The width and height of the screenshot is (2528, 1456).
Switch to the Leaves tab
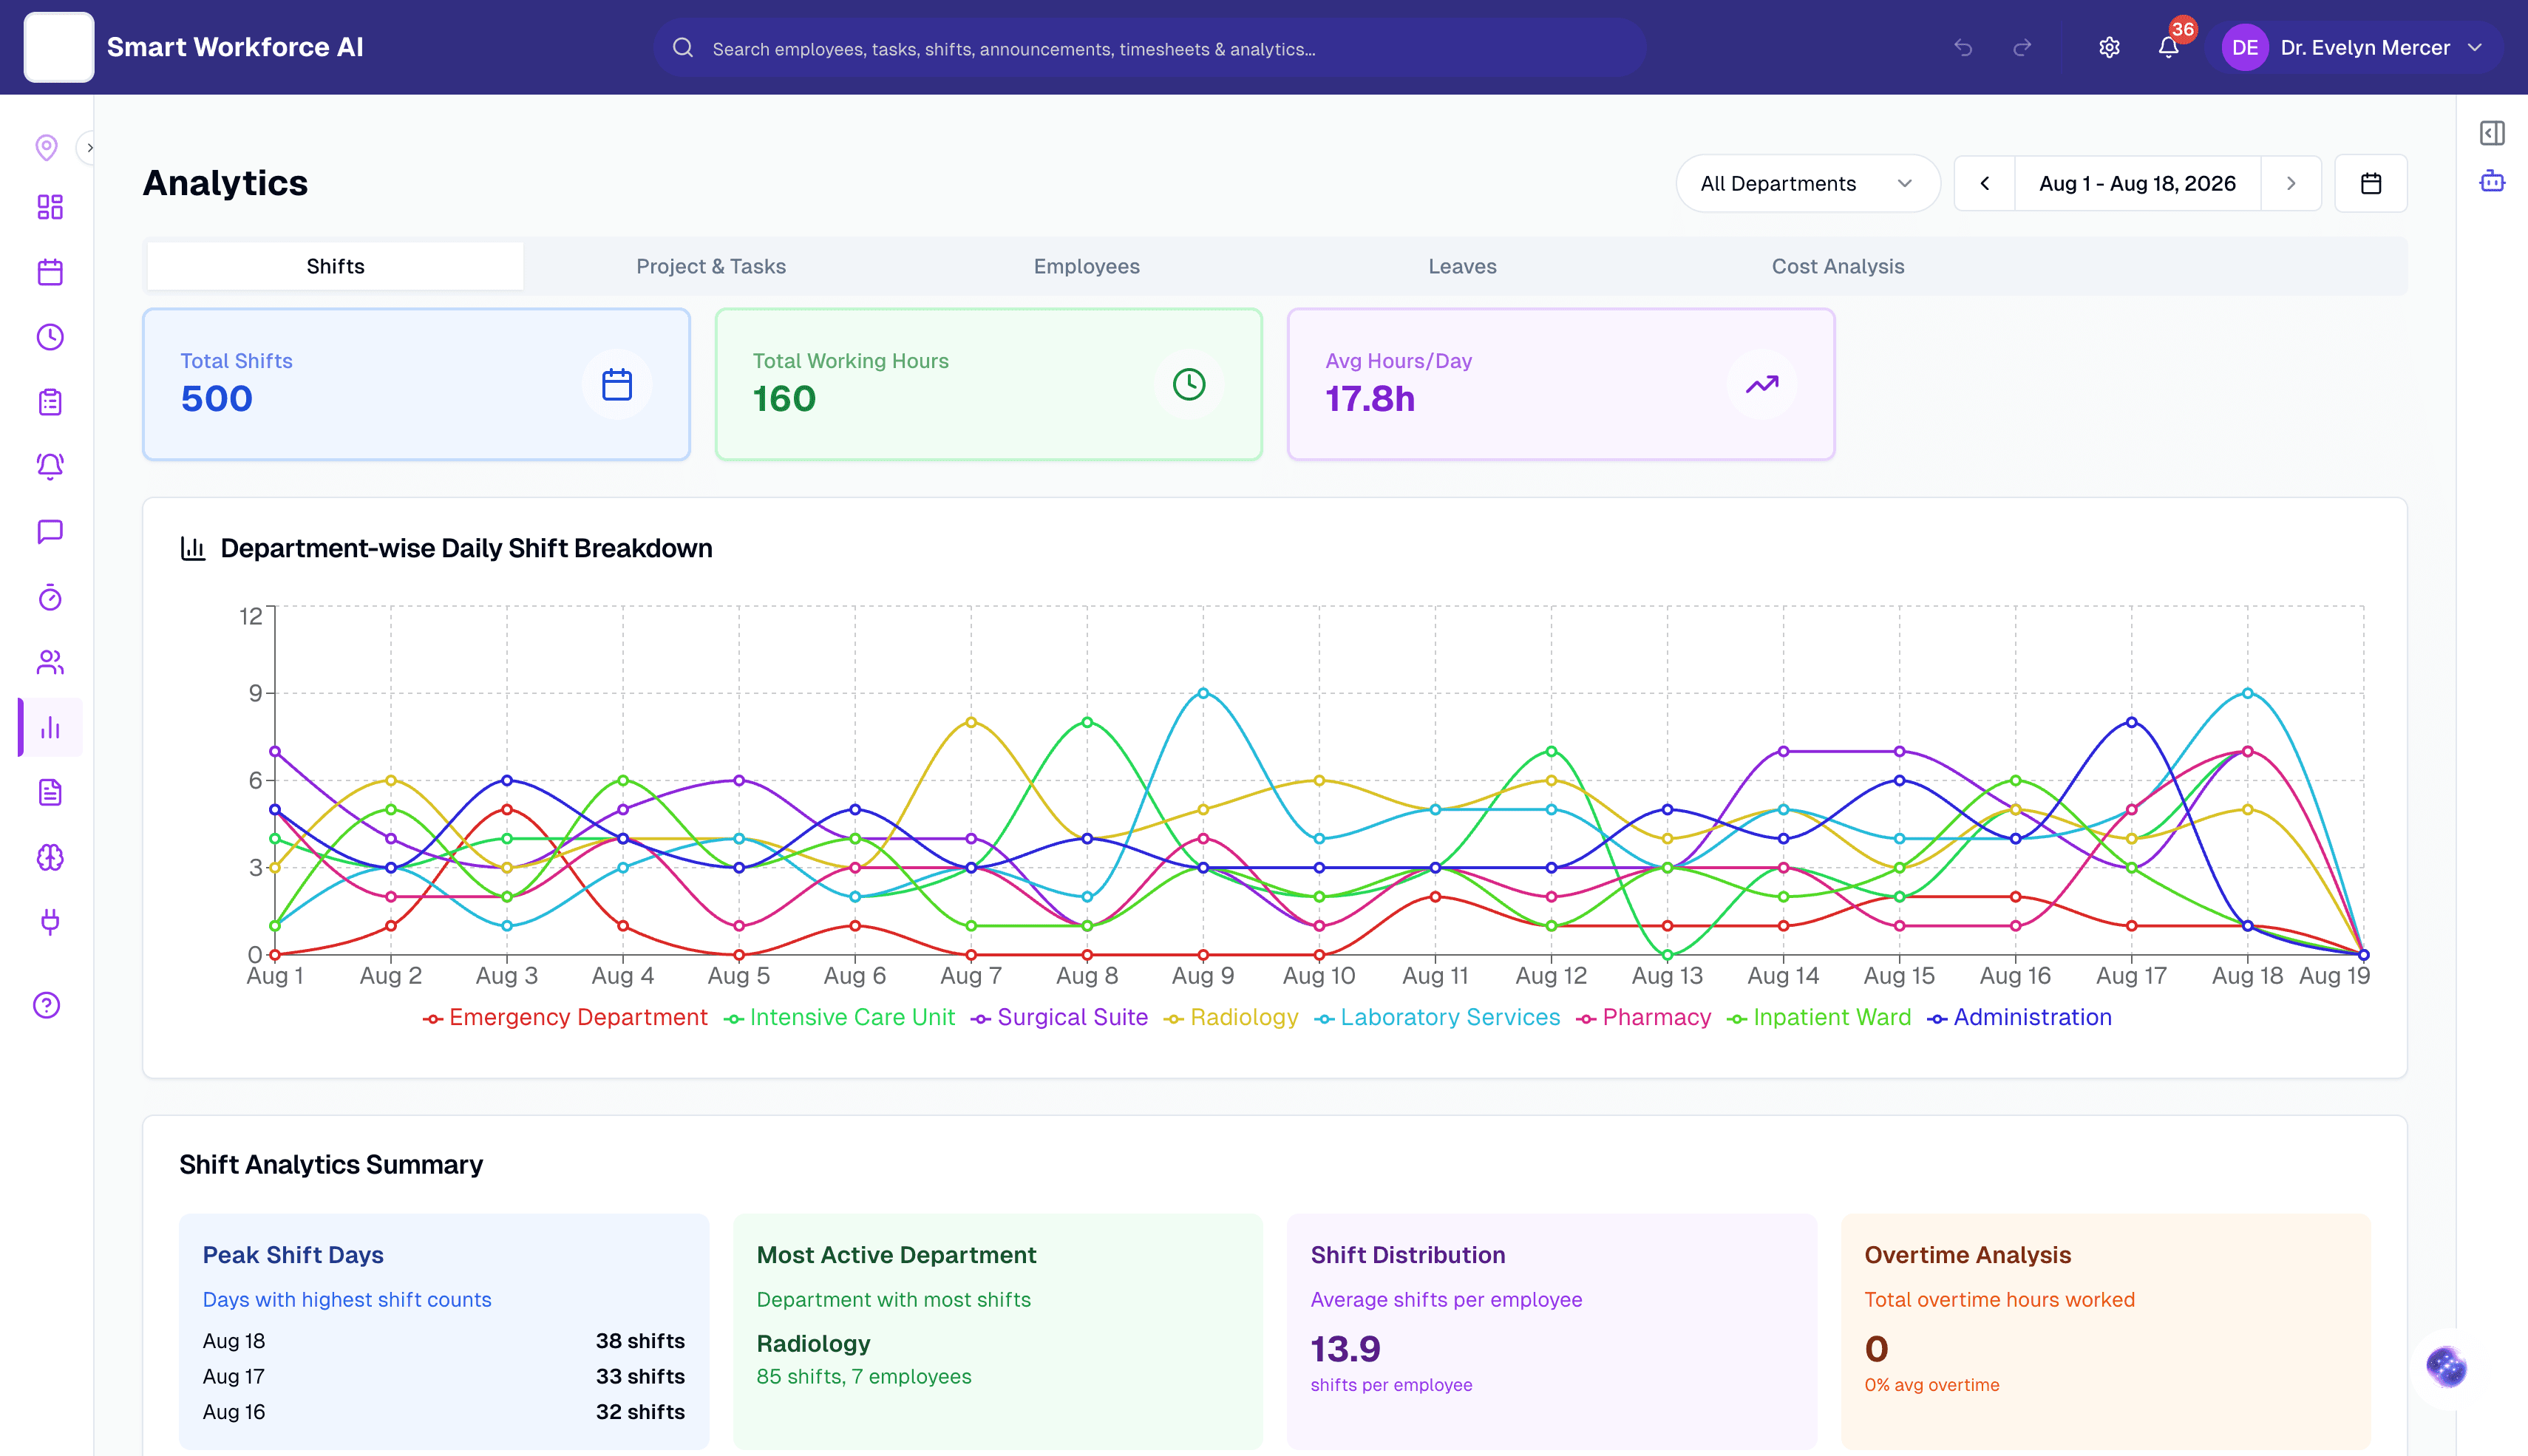(1462, 266)
